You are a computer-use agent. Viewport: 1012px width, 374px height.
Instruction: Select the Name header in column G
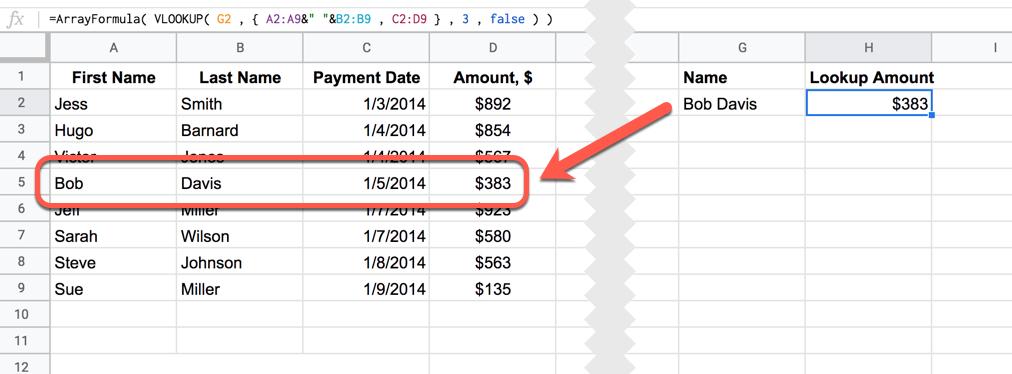pyautogui.click(x=742, y=77)
